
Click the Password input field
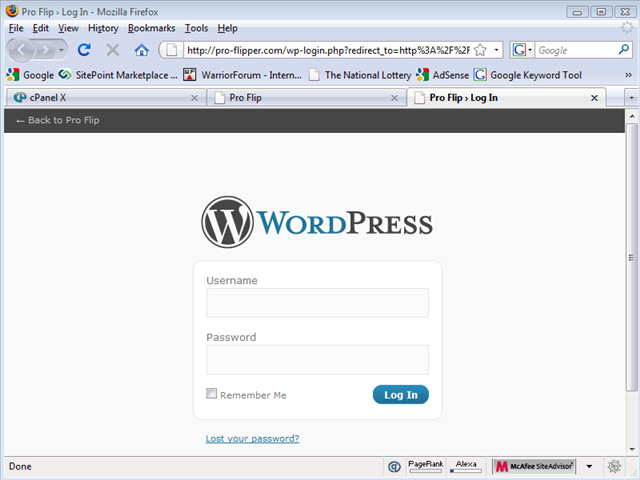(317, 360)
